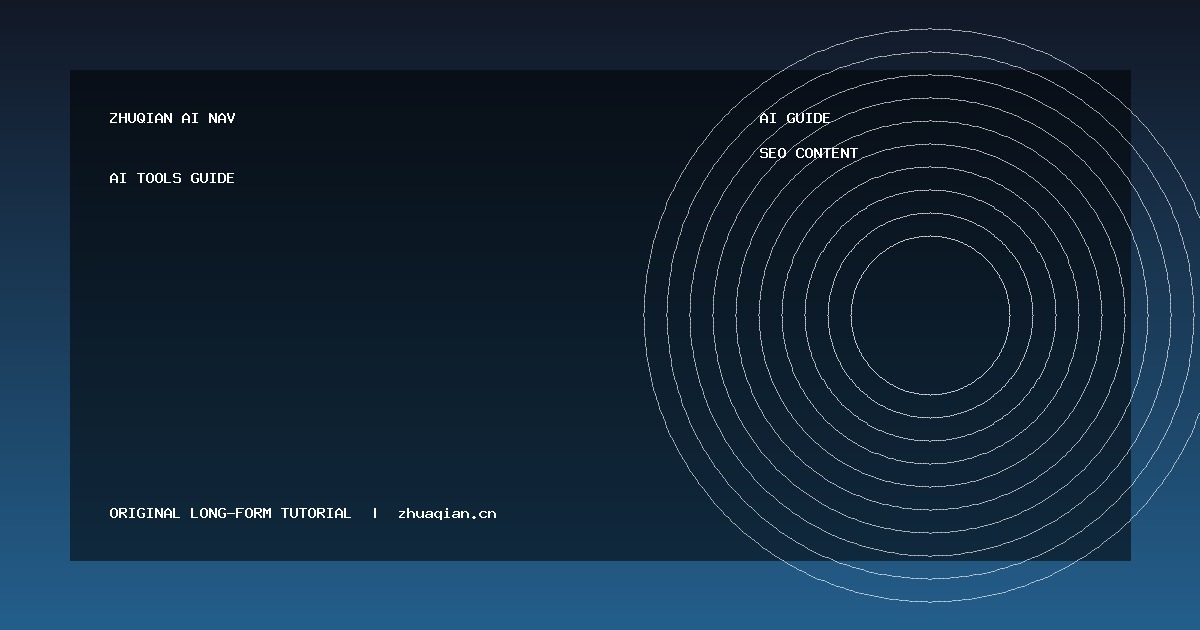Image resolution: width=1200 pixels, height=630 pixels.
Task: Click the SEO CONTENT label
Action: tap(808, 153)
